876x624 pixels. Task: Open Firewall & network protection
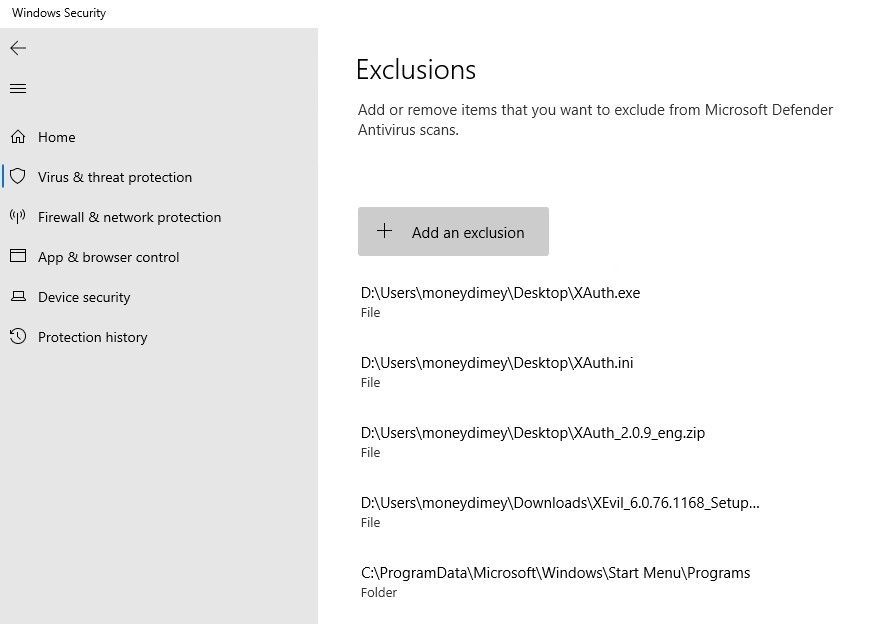point(129,217)
